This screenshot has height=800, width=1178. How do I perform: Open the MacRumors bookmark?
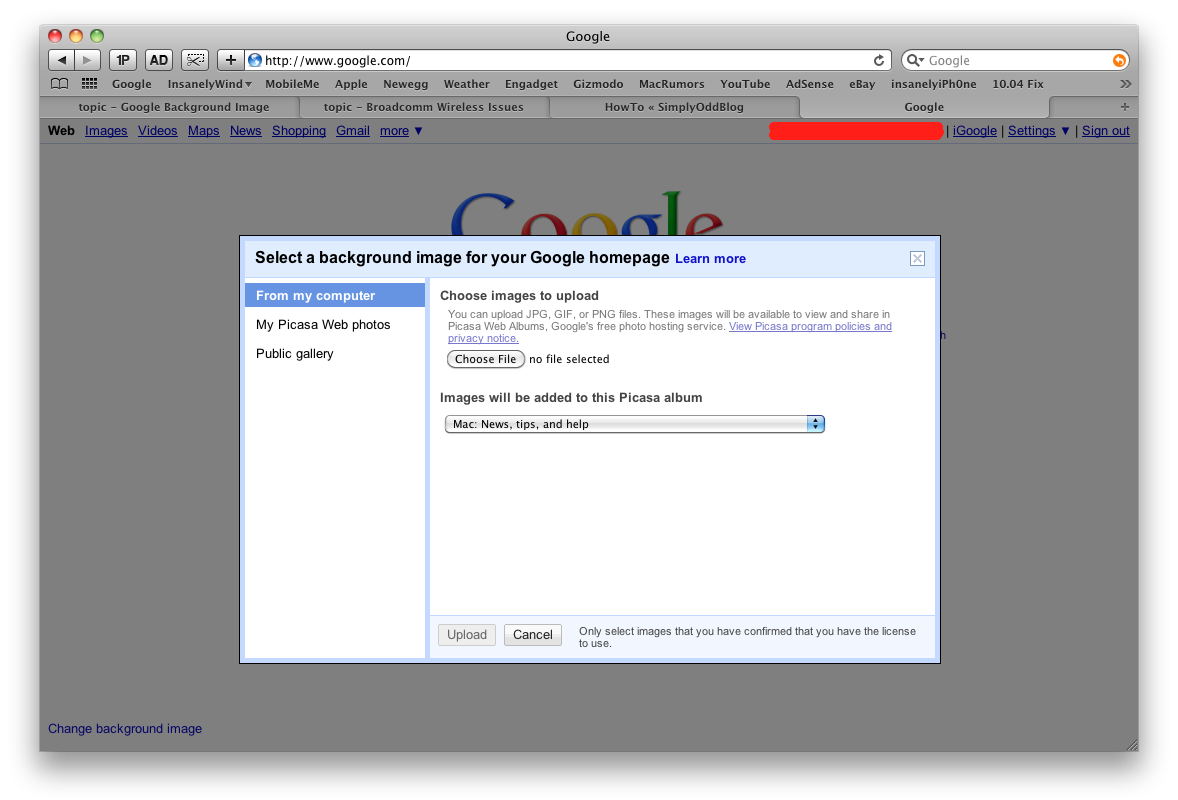[x=672, y=83]
